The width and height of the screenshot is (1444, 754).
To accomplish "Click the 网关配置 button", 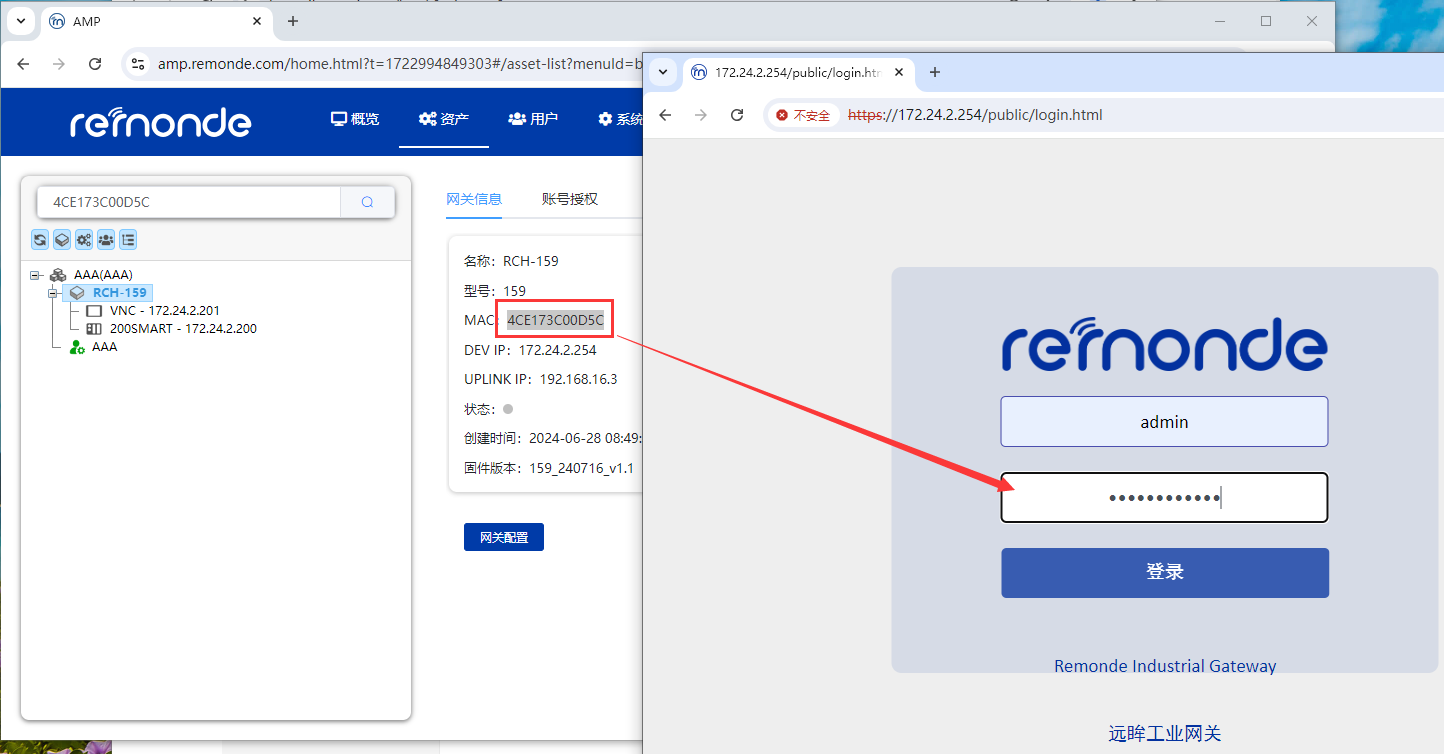I will pos(504,537).
